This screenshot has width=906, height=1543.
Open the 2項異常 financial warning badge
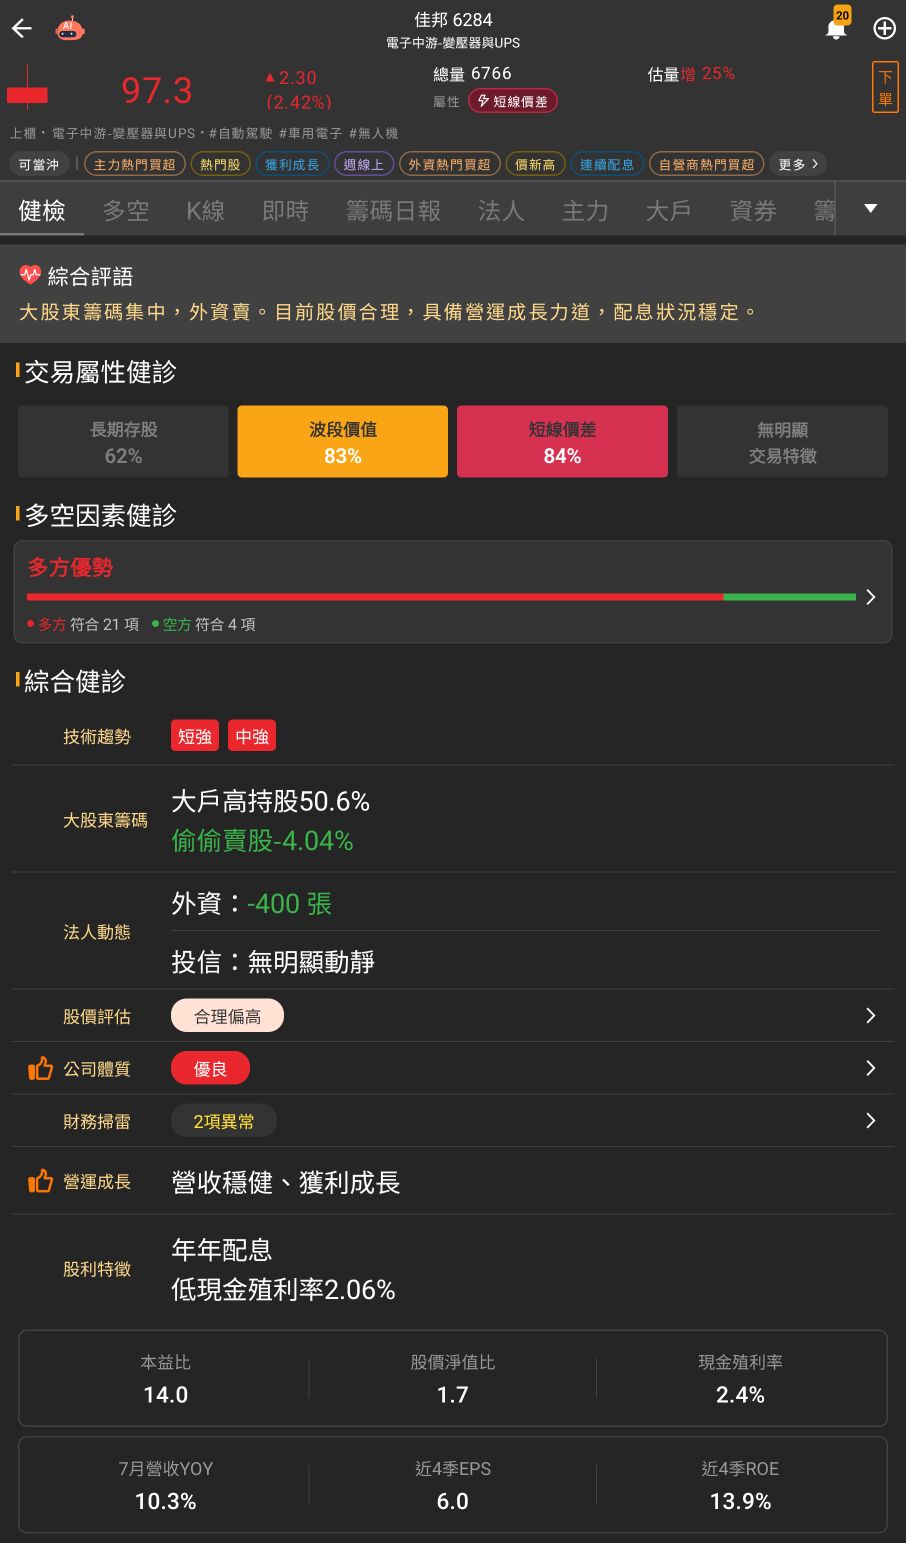224,1121
